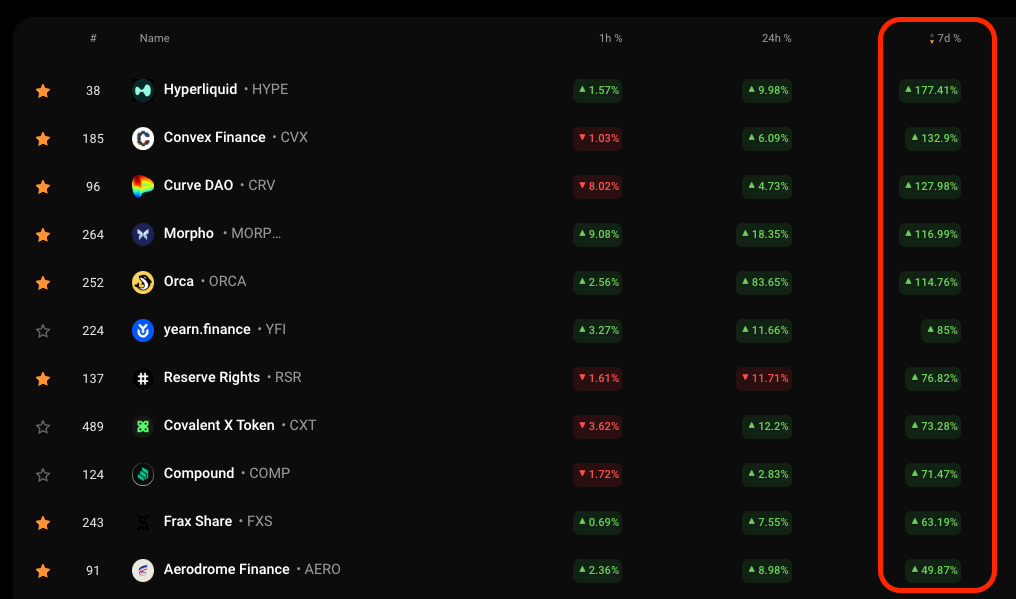1016x599 pixels.
Task: Click Convex Finance 1h value 1.03%
Action: tap(597, 138)
